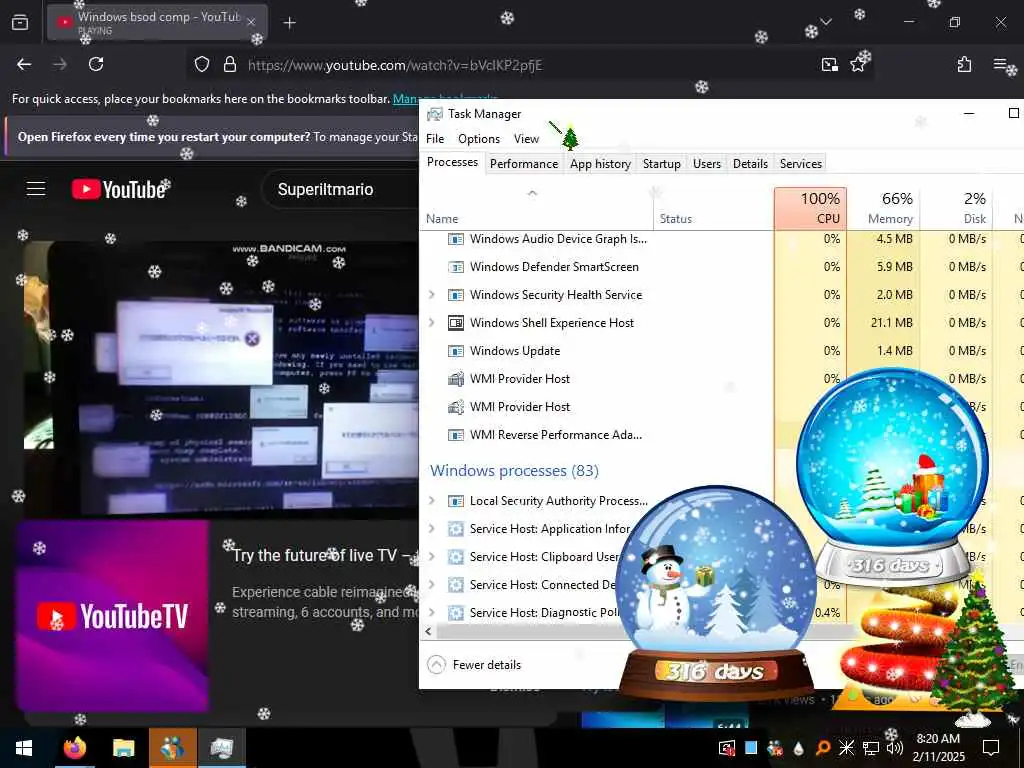Open the taskbar clock showing 8:20 AM

click(938, 748)
